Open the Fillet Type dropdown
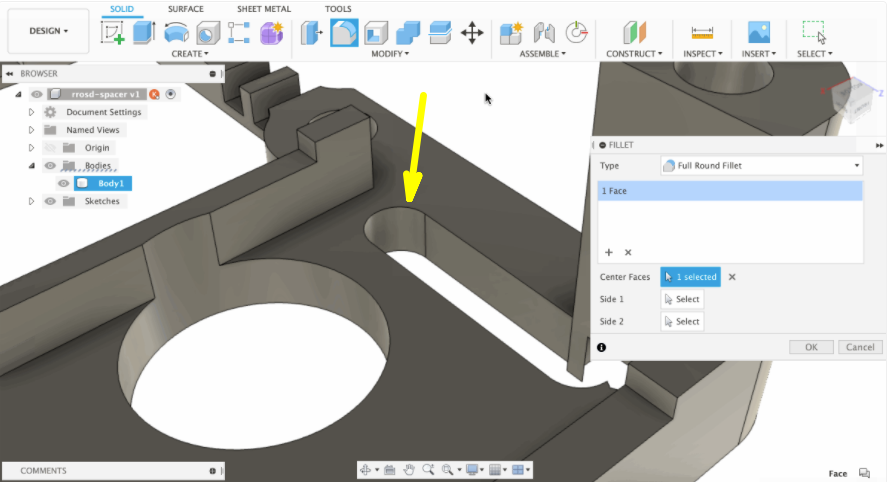Viewport: 890px width, 482px height. point(761,166)
